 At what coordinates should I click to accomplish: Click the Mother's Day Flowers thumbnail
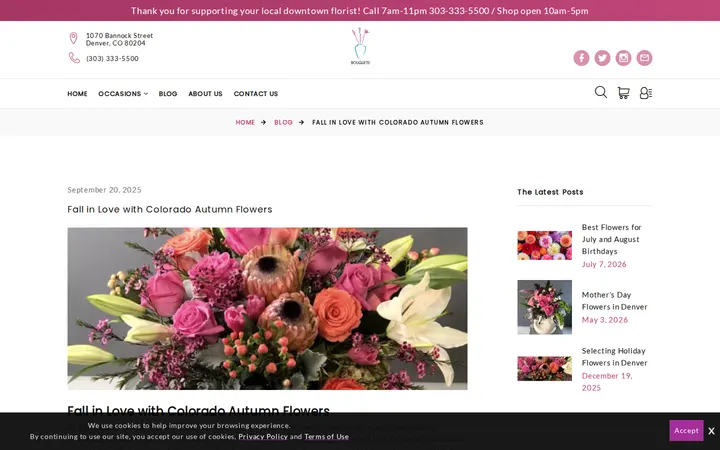click(545, 307)
